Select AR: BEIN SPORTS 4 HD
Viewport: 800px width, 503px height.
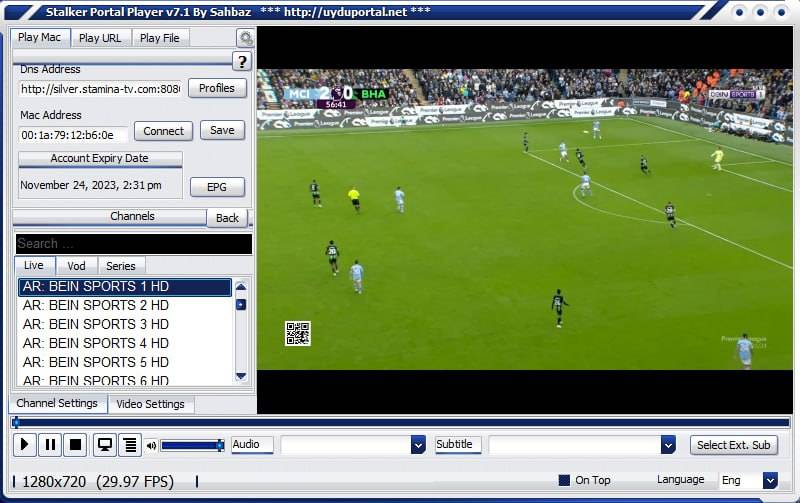point(125,343)
